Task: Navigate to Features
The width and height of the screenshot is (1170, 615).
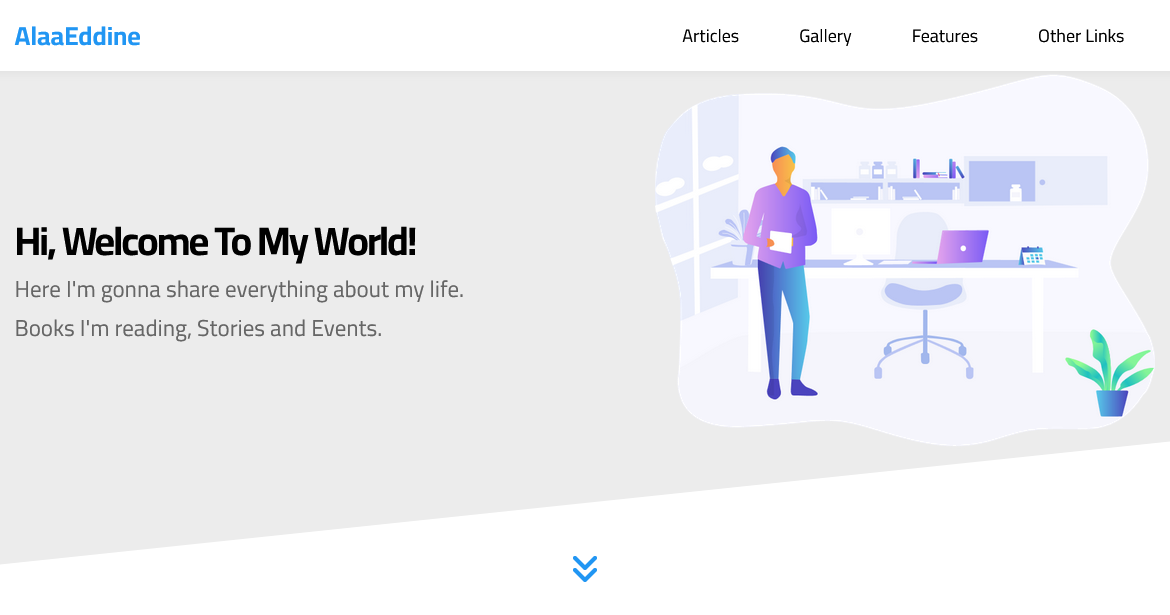Action: 944,36
